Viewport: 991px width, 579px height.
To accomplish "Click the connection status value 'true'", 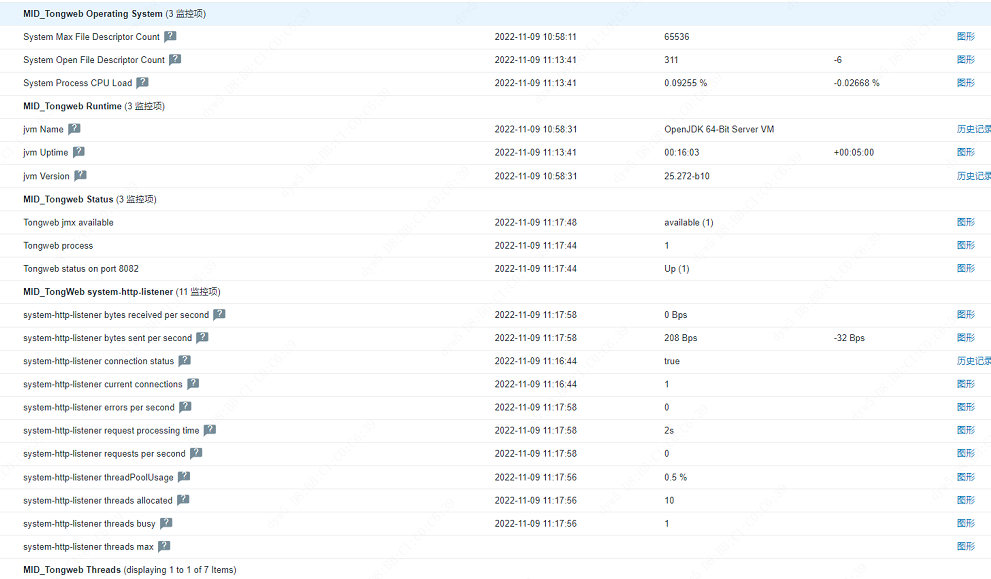I will coord(672,361).
